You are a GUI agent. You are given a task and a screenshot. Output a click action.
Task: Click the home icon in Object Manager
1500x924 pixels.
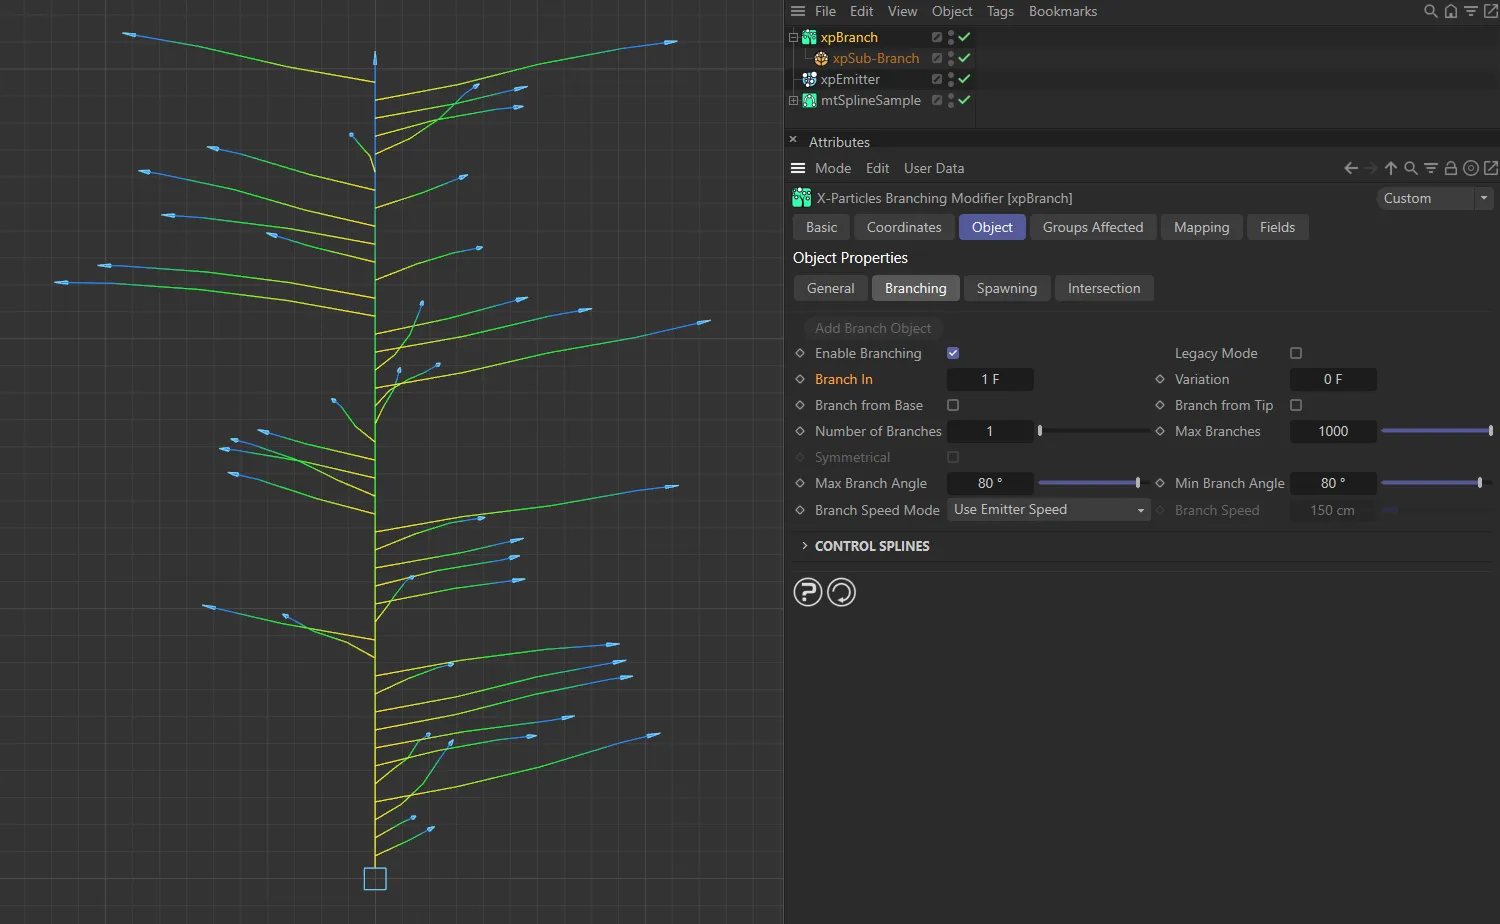click(1451, 12)
